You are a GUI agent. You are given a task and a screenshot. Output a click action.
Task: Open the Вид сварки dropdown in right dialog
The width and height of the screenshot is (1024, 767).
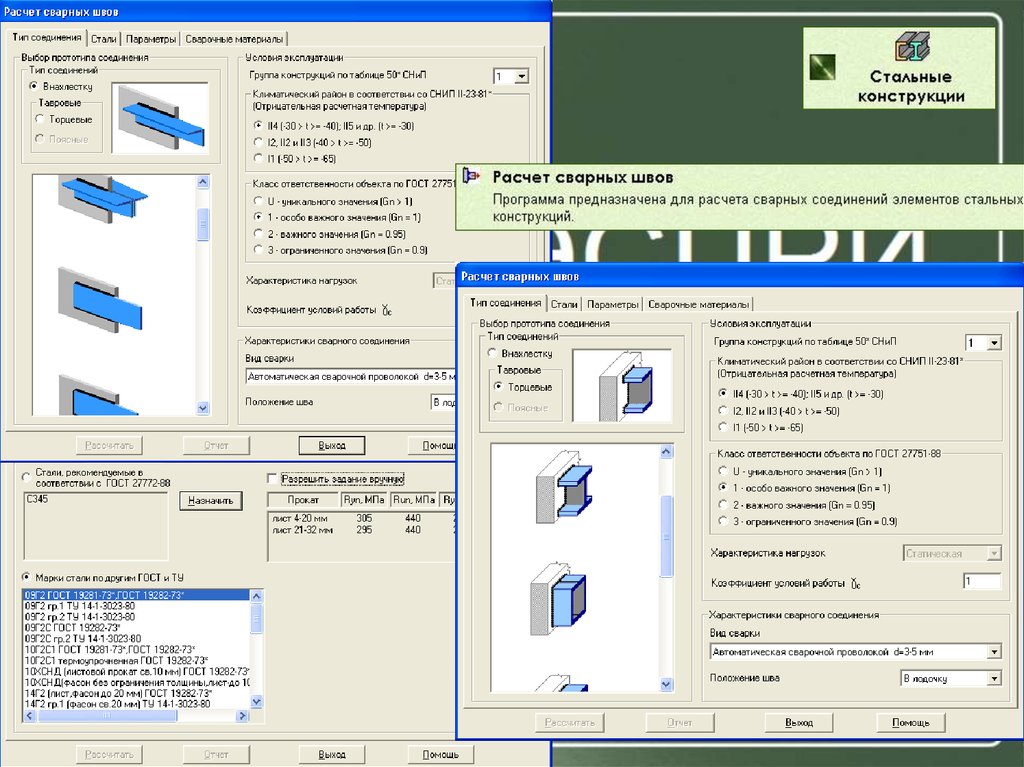[993, 652]
